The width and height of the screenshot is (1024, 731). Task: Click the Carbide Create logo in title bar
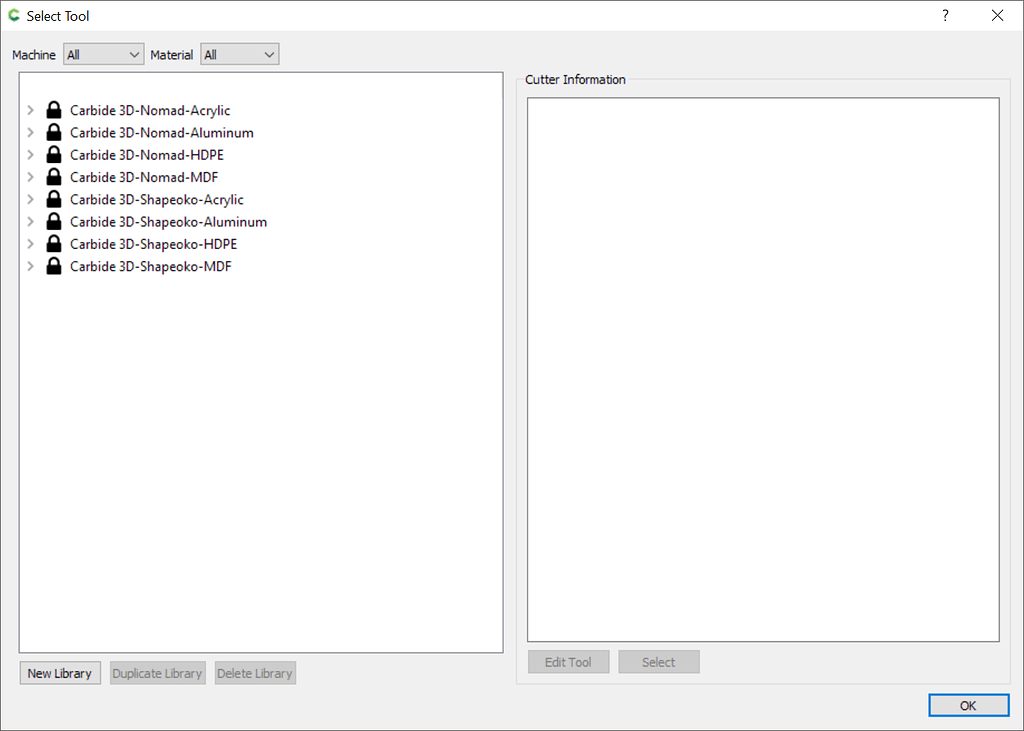(14, 15)
